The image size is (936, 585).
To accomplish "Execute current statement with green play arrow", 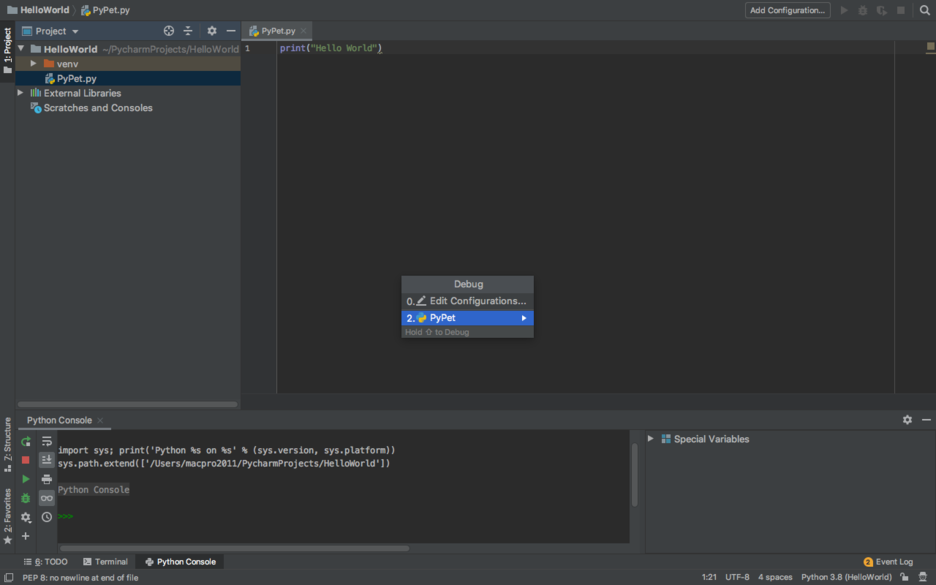I will pos(26,479).
